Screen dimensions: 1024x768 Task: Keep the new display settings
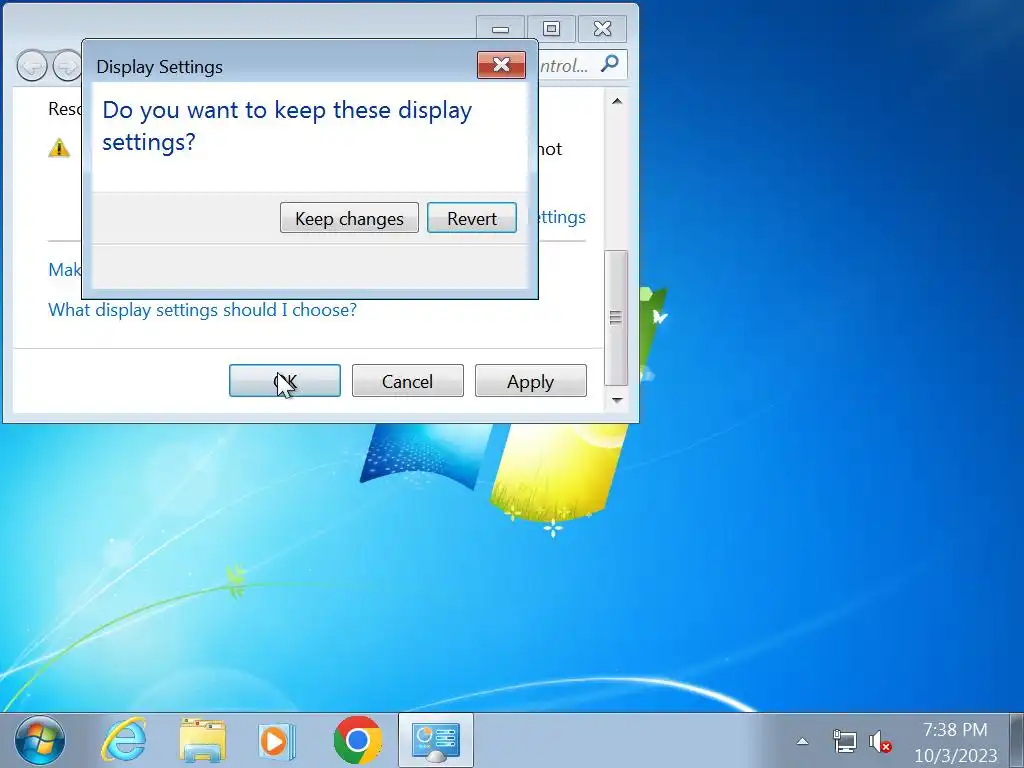click(349, 217)
